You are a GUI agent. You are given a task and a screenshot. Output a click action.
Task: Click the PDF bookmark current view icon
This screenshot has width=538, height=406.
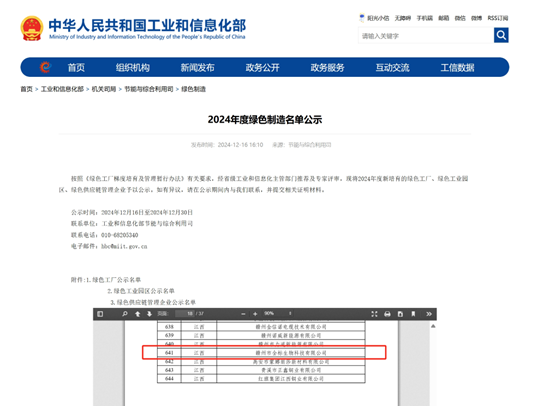point(413,314)
